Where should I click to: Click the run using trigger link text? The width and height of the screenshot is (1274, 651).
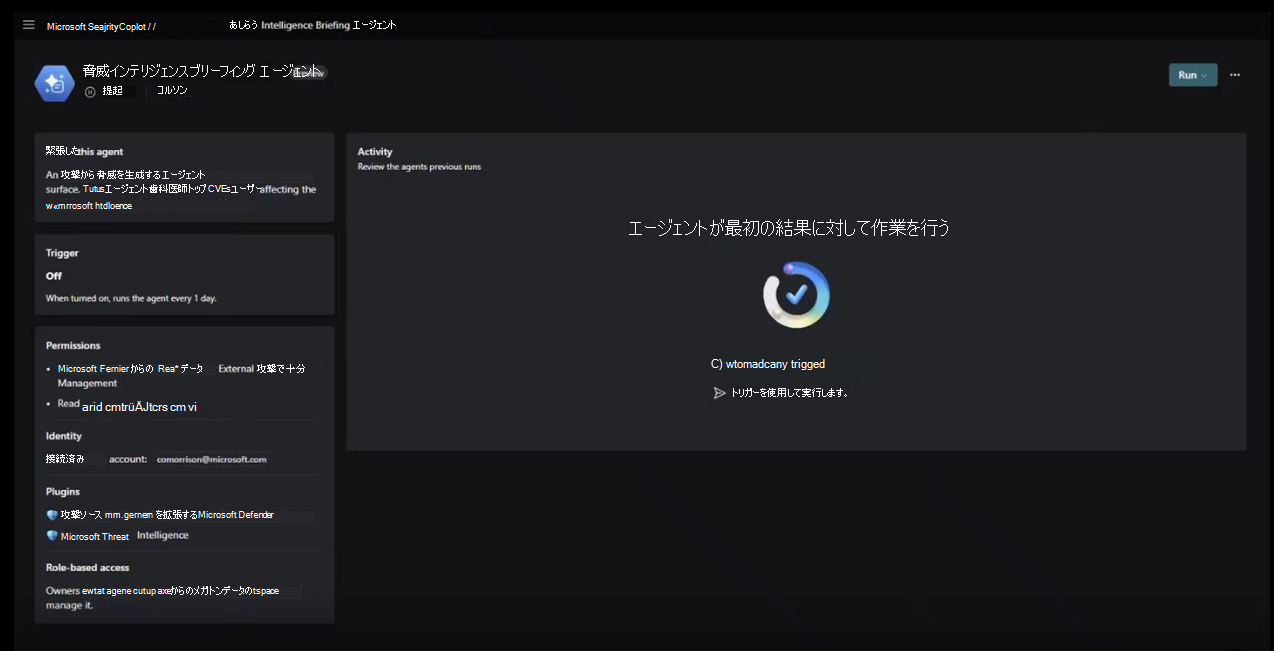tap(789, 393)
